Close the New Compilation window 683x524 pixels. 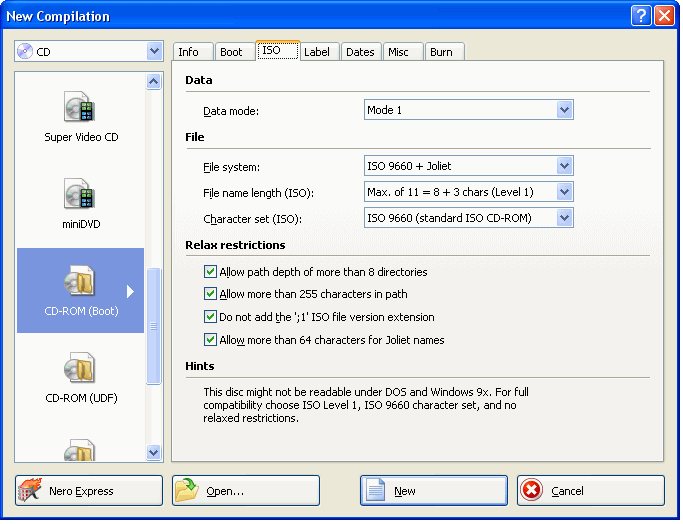[664, 16]
